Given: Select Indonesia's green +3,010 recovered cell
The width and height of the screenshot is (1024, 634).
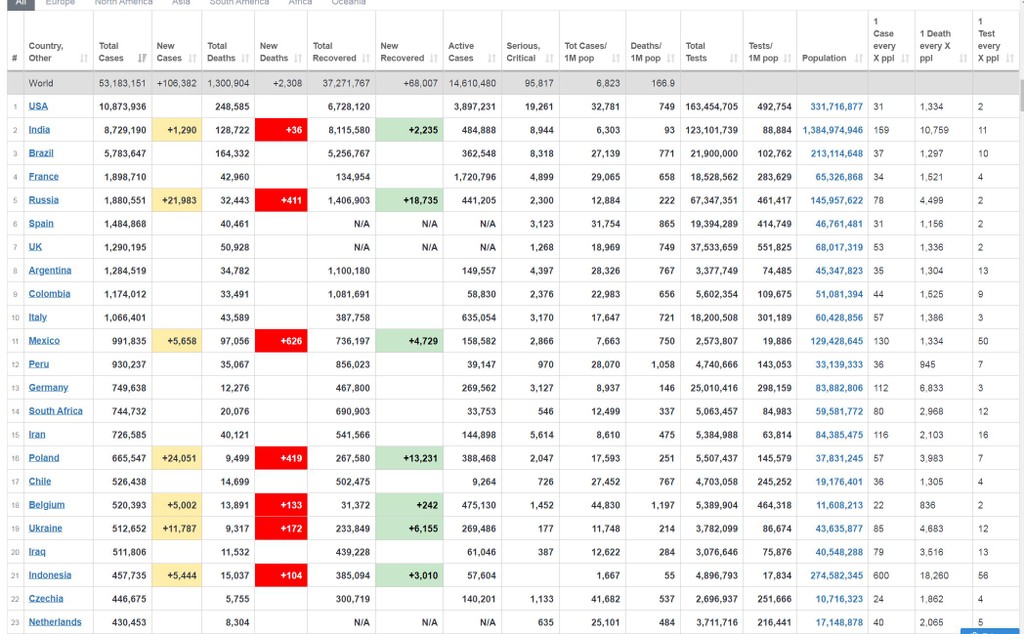Looking at the screenshot, I should click(x=409, y=575).
